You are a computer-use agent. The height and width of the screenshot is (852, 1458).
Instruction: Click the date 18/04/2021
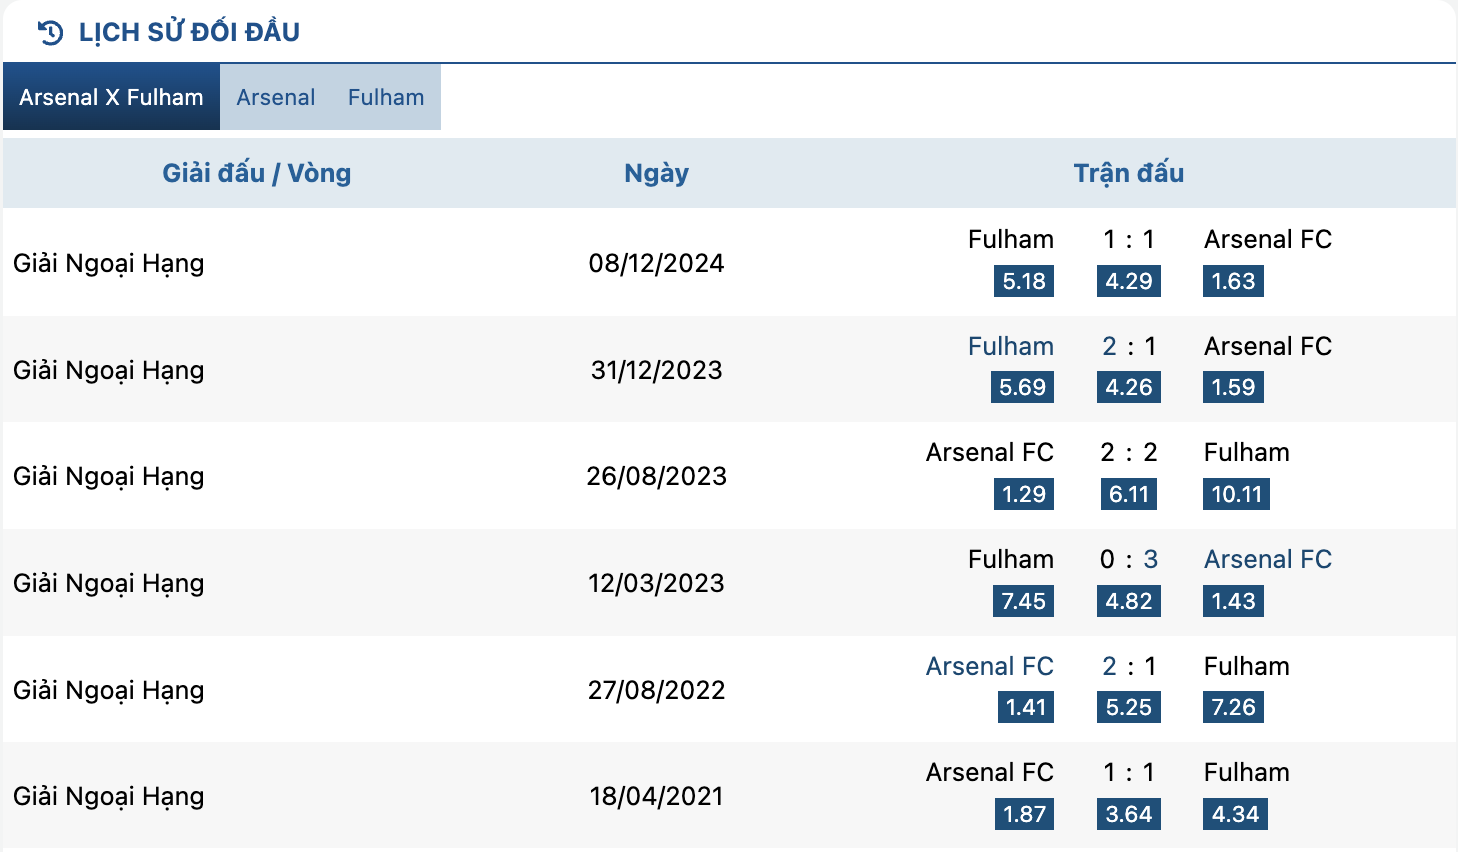656,796
